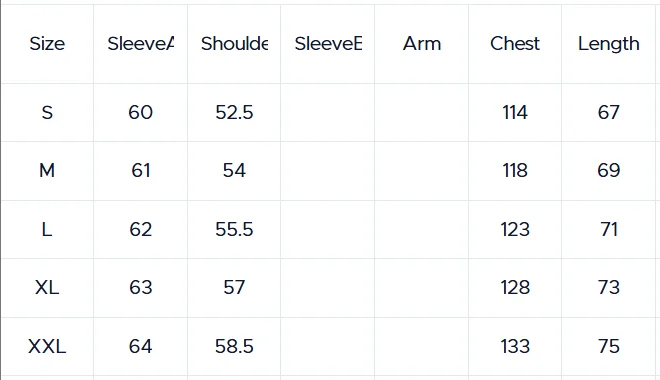Select the Arm header cell
The height and width of the screenshot is (380, 660).
(422, 44)
